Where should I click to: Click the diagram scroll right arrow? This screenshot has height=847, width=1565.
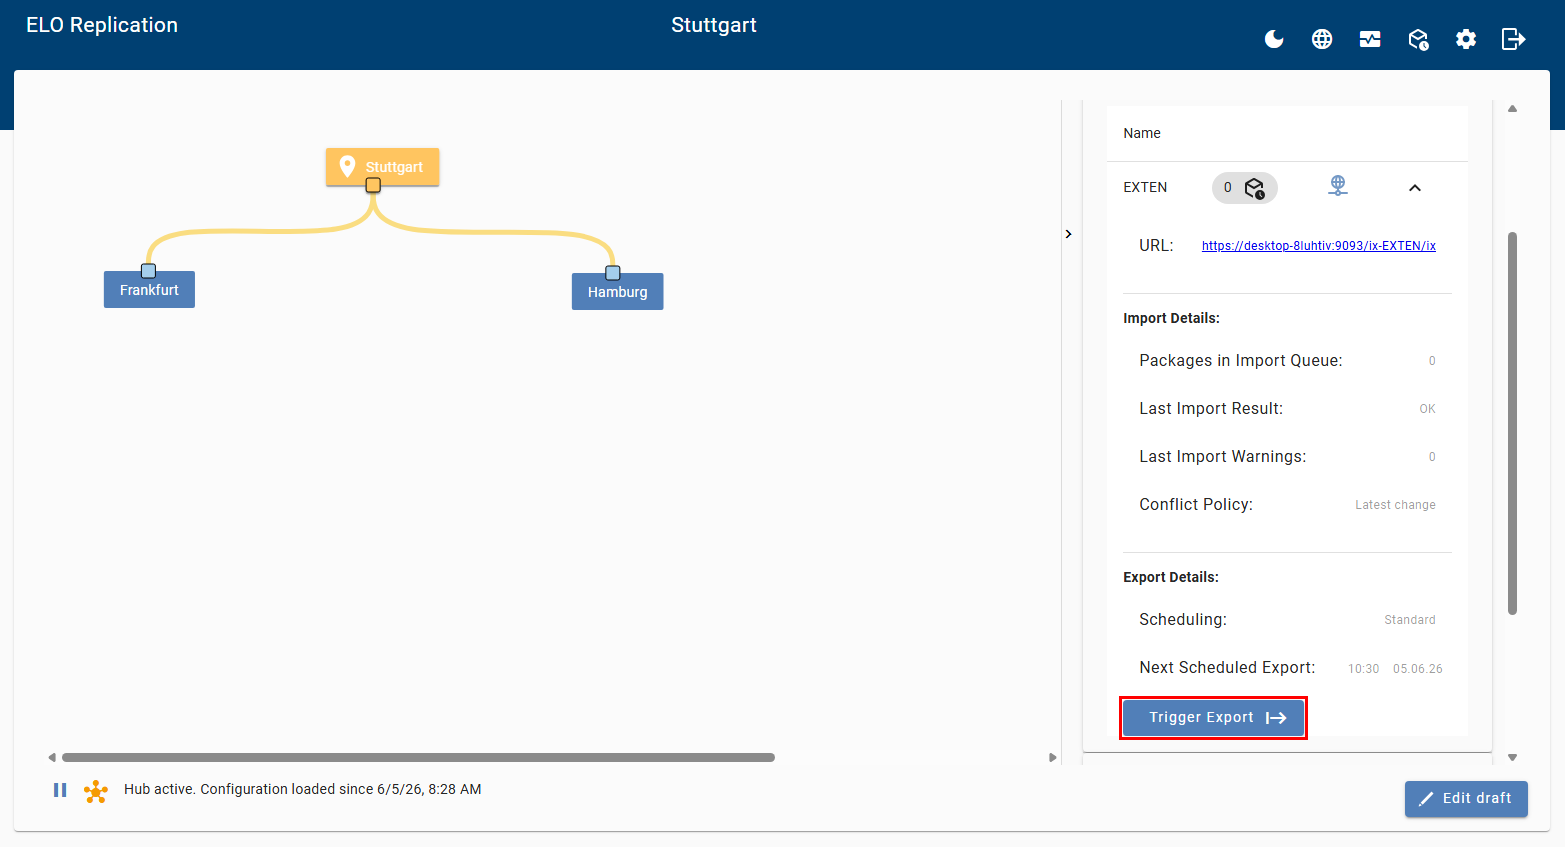coord(1052,758)
